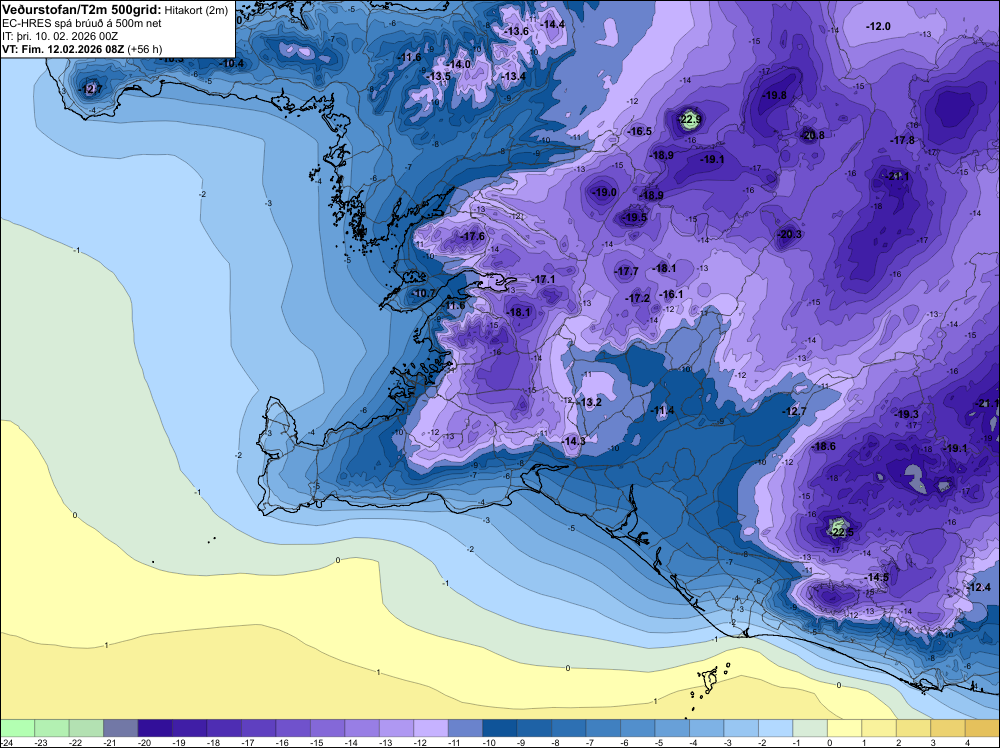Select the -20.3 temperature label
The width and height of the screenshot is (1000, 748).
tap(790, 234)
